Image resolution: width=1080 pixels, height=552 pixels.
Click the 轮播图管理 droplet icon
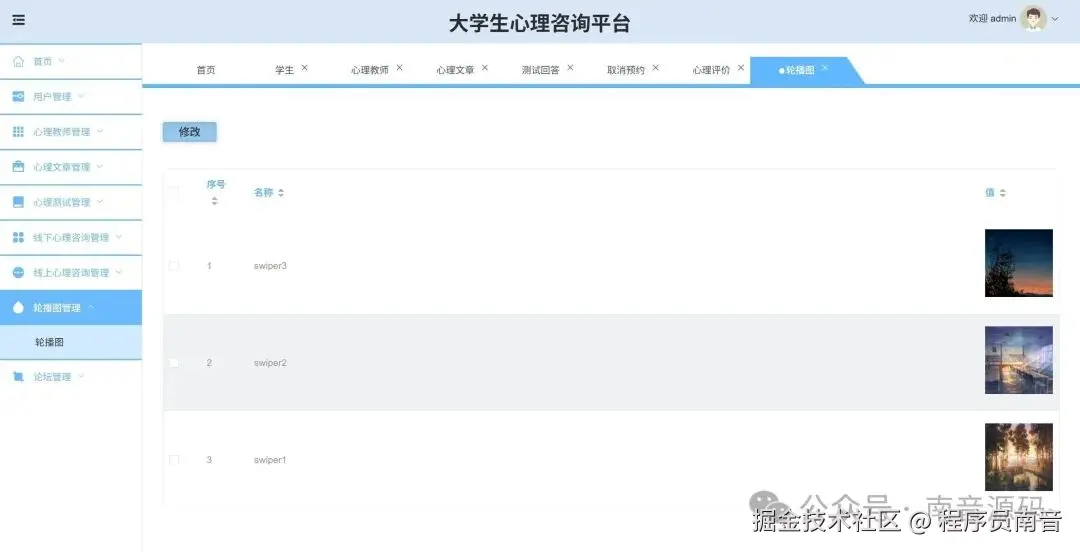[19, 307]
